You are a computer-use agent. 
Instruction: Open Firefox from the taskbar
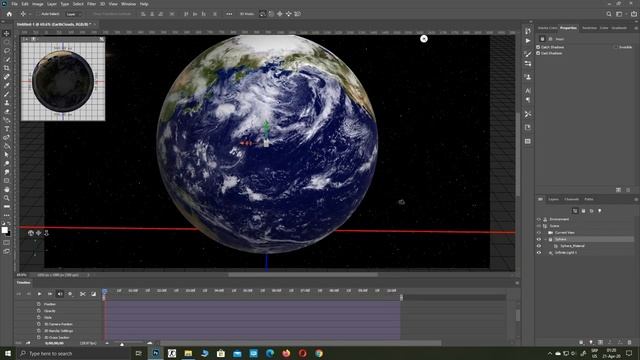286,353
